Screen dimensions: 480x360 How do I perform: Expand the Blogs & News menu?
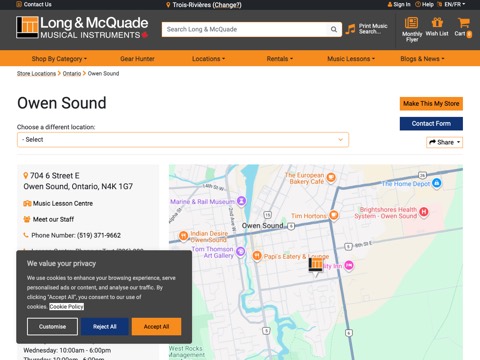tap(422, 59)
